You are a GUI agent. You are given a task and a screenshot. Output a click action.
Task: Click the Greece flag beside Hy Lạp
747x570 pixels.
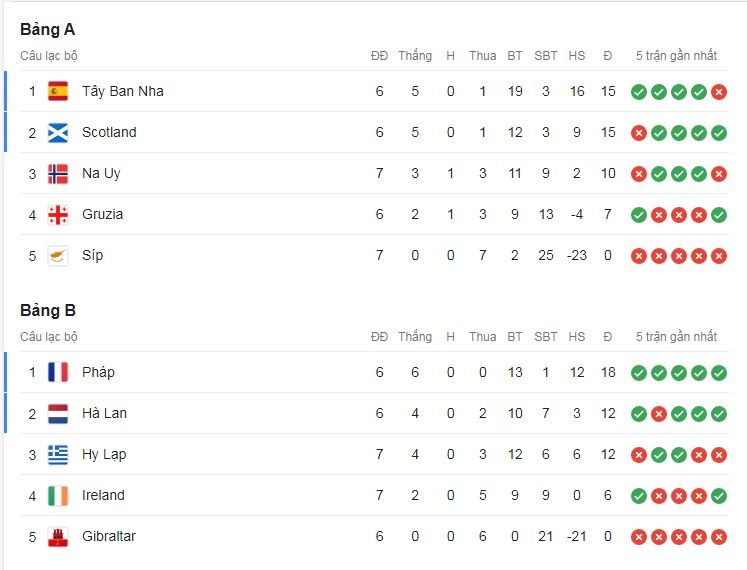pos(58,454)
